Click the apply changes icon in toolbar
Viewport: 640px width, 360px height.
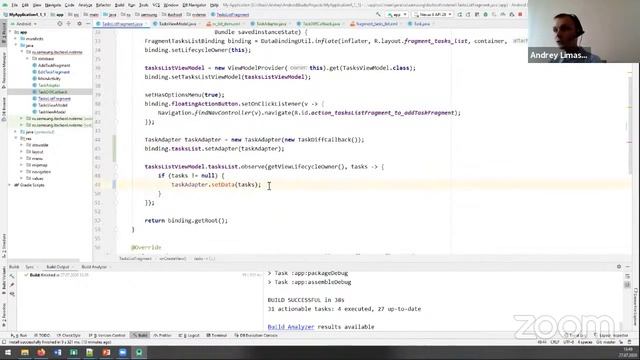468,14
